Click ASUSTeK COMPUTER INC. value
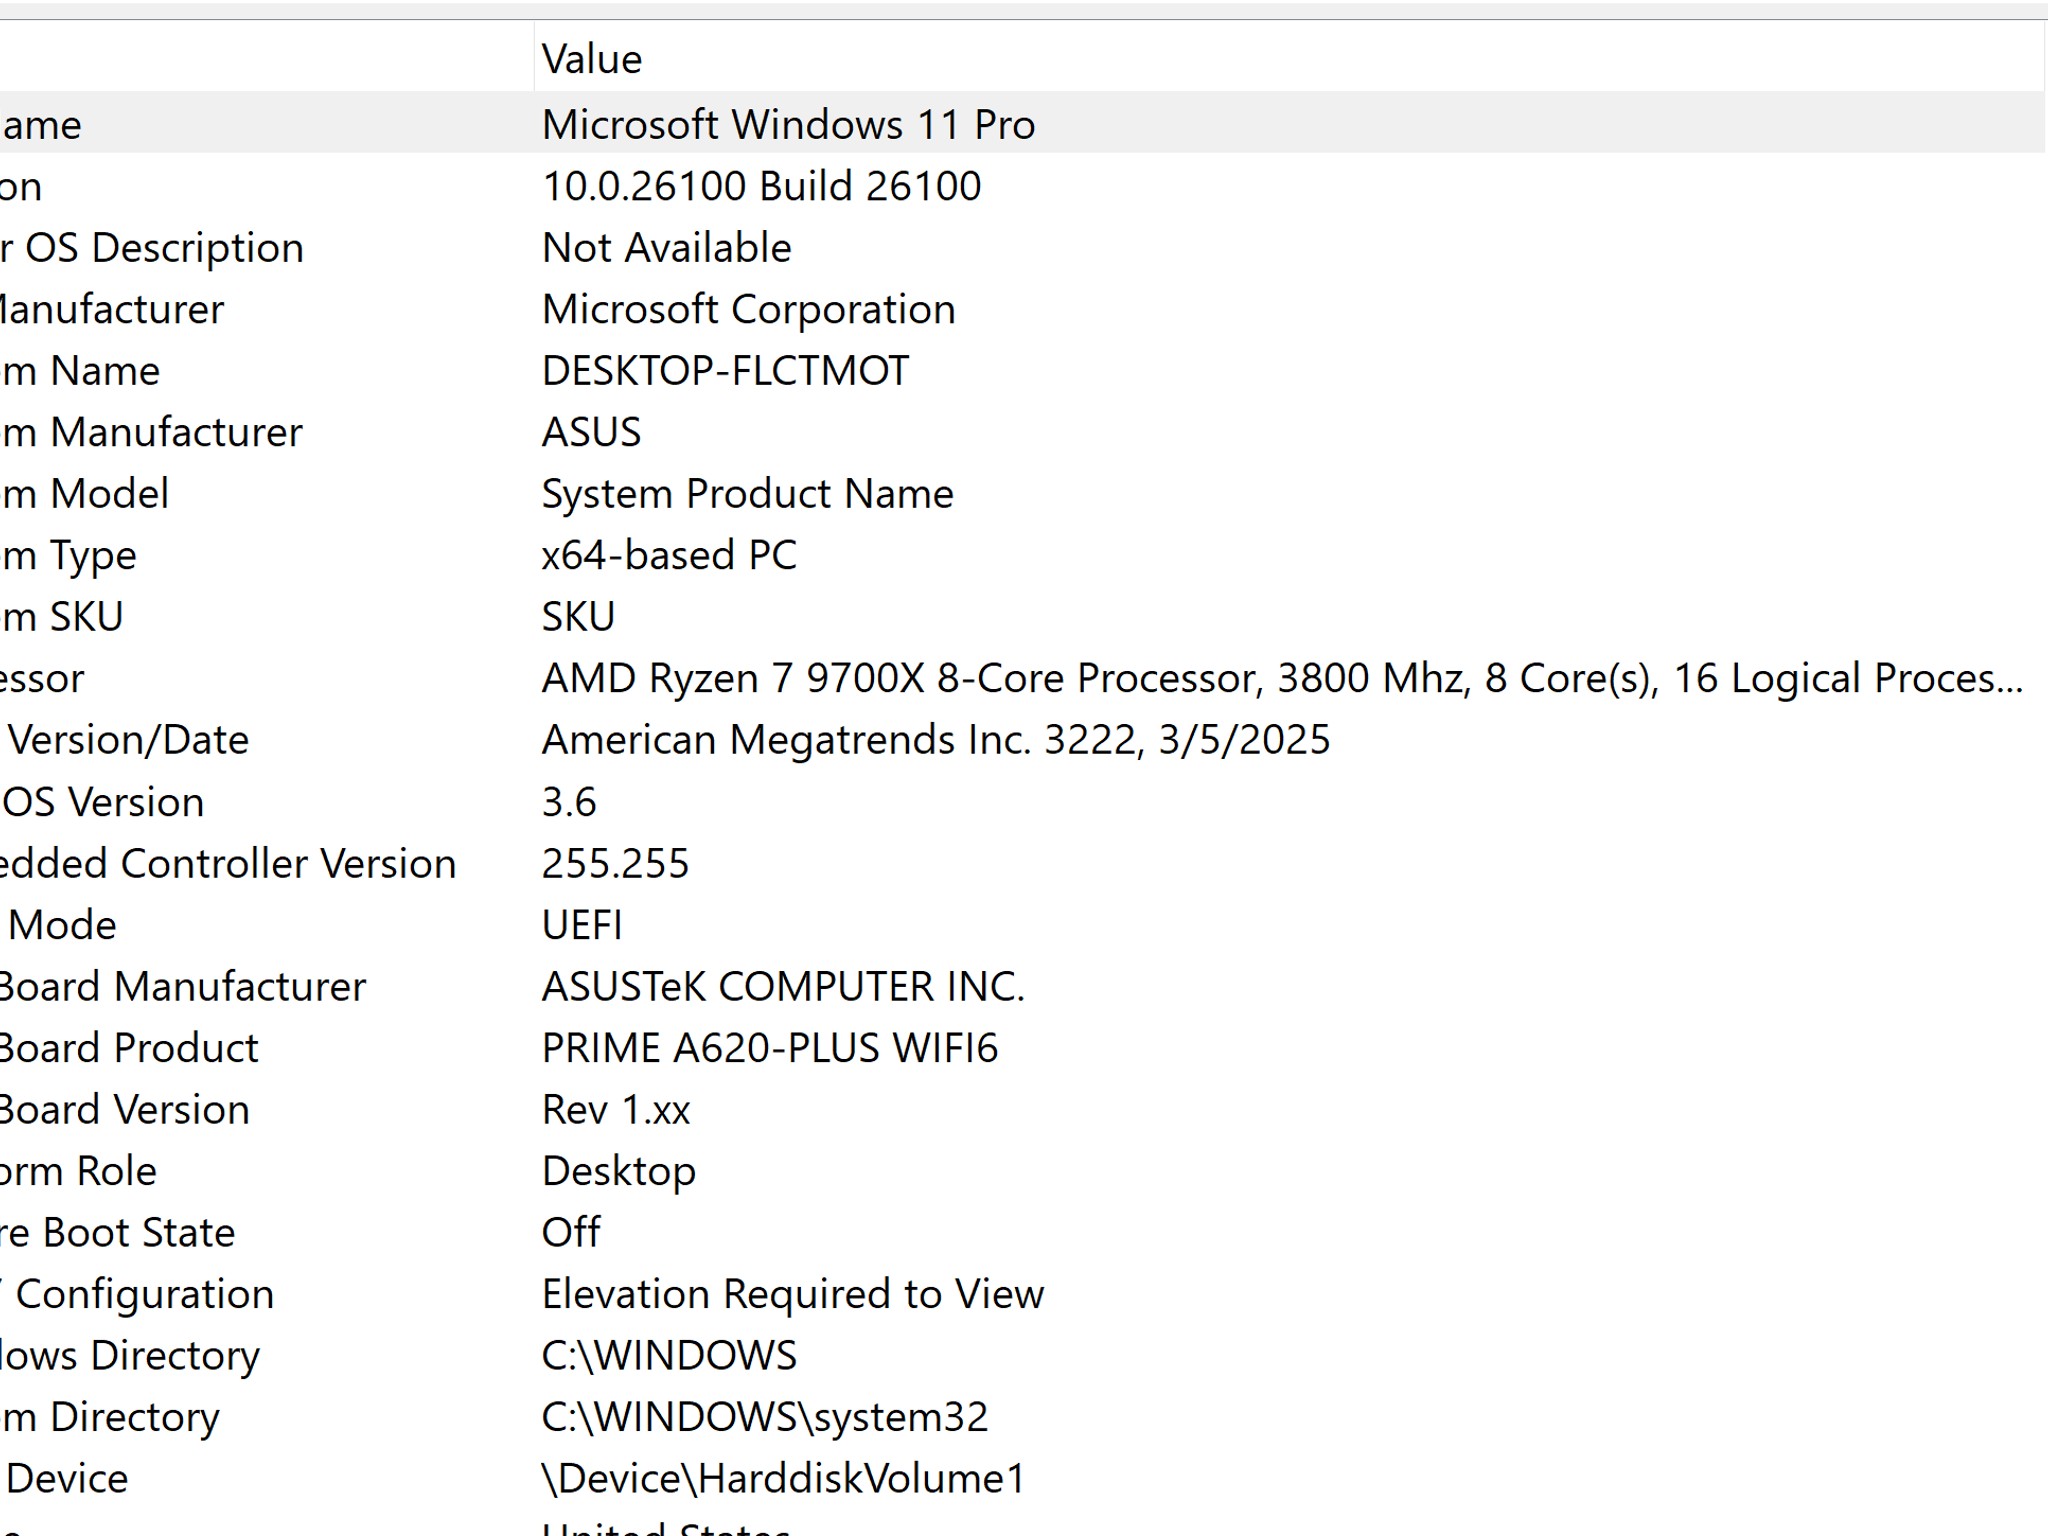Screen dimensions: 2048x1536 coord(783,987)
